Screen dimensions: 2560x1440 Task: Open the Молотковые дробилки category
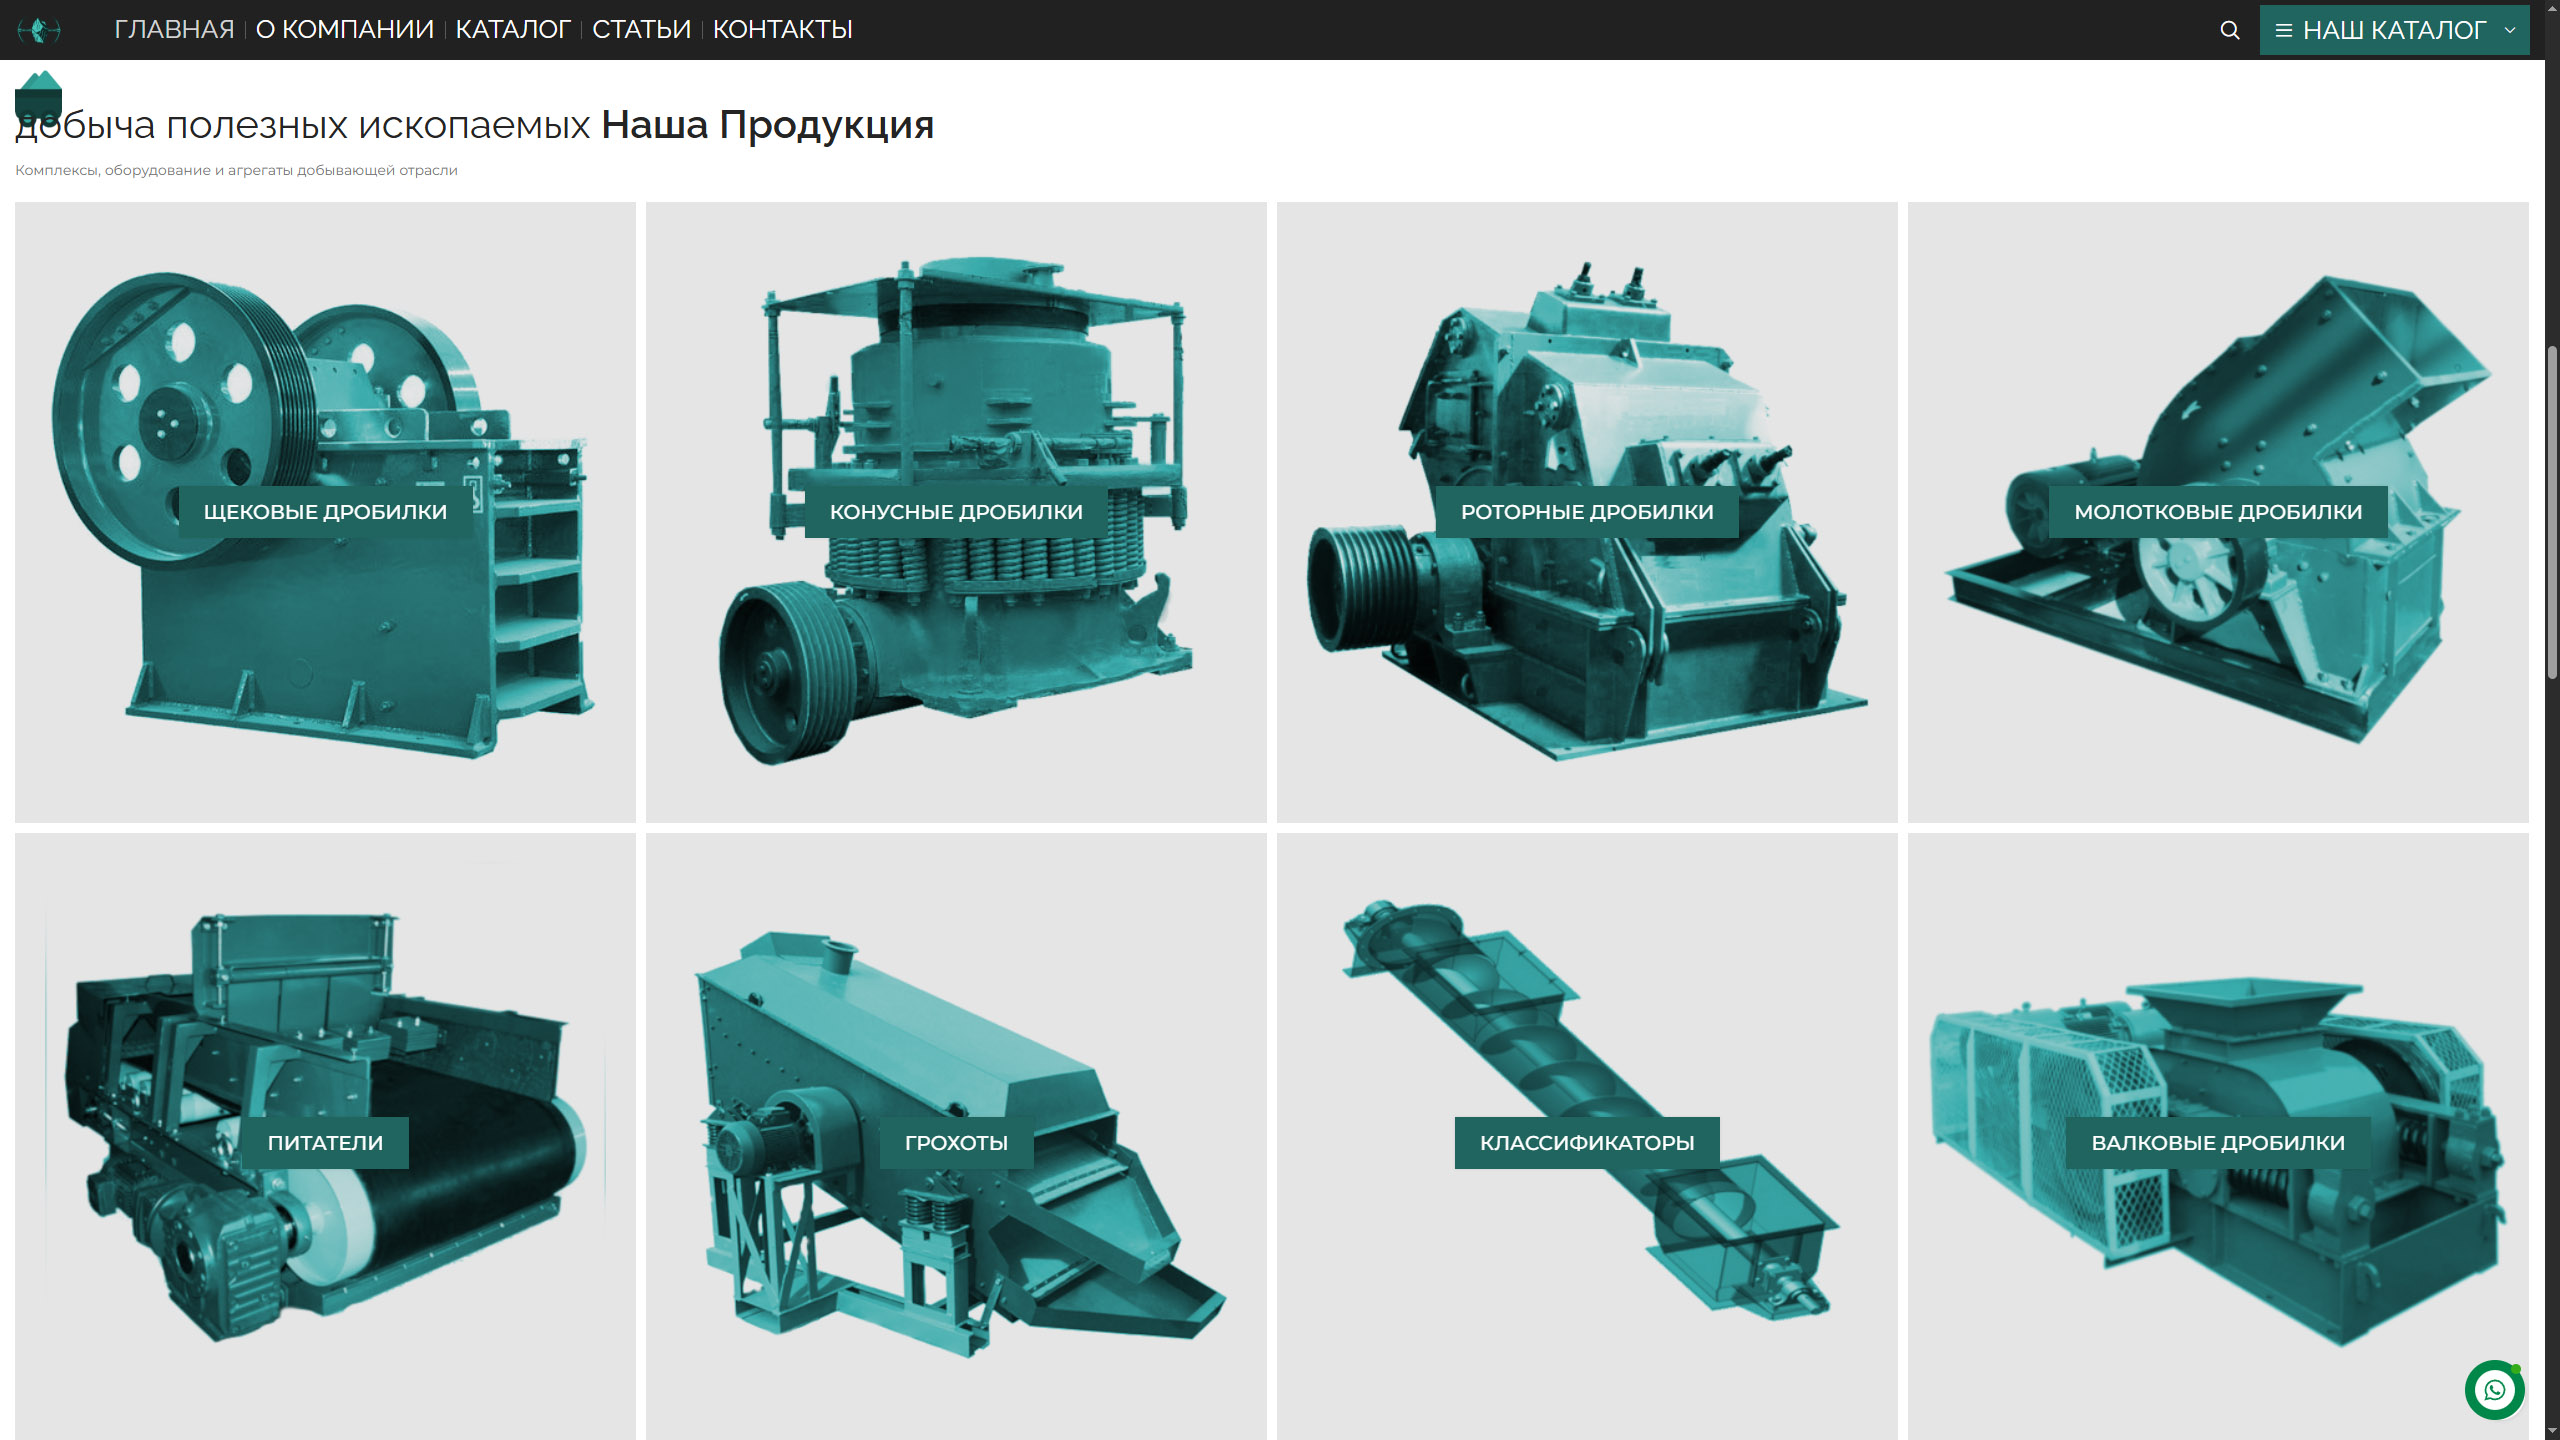[2218, 512]
